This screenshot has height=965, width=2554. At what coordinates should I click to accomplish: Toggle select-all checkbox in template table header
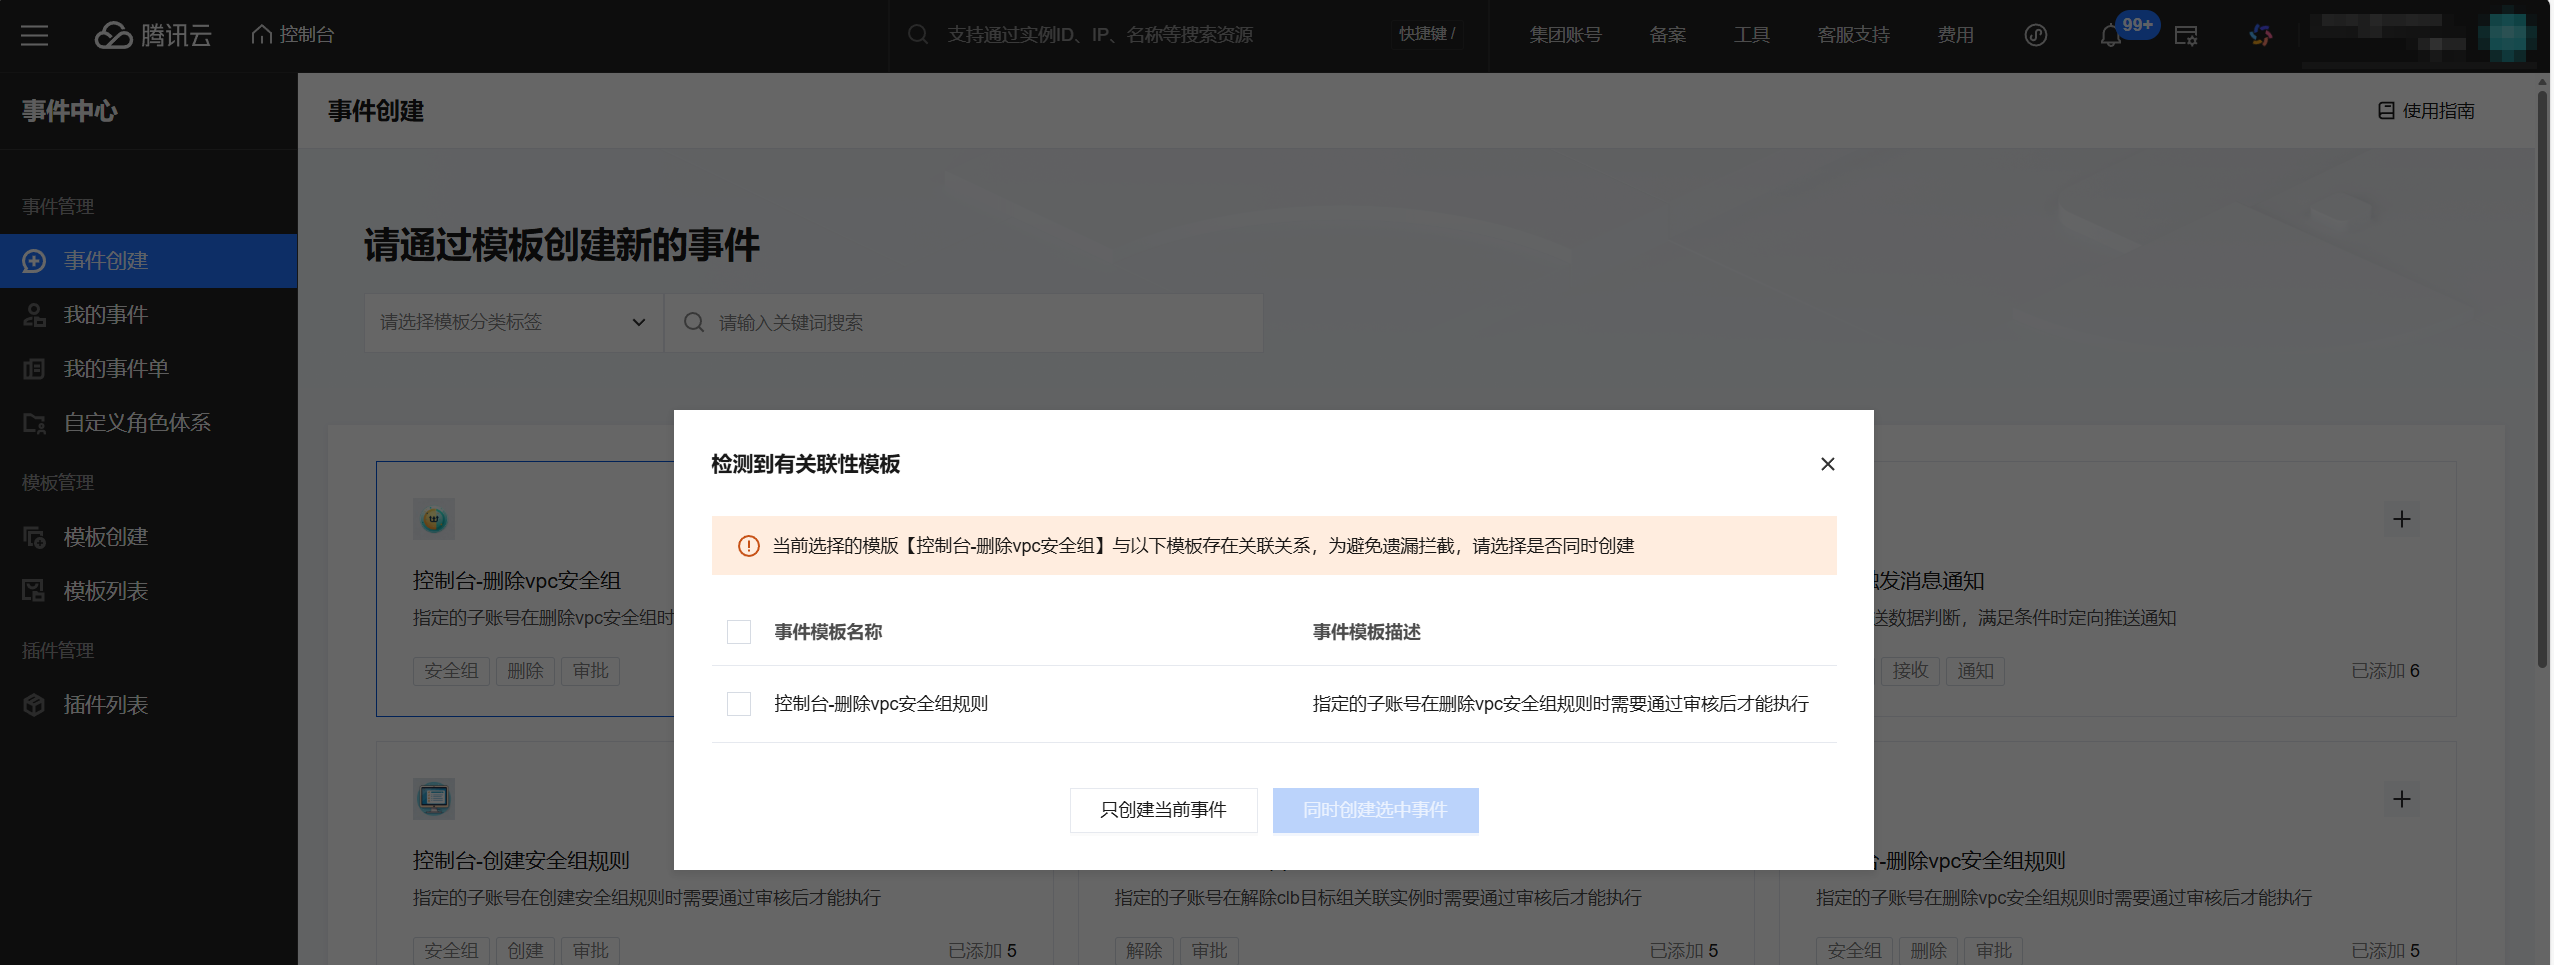tap(739, 632)
